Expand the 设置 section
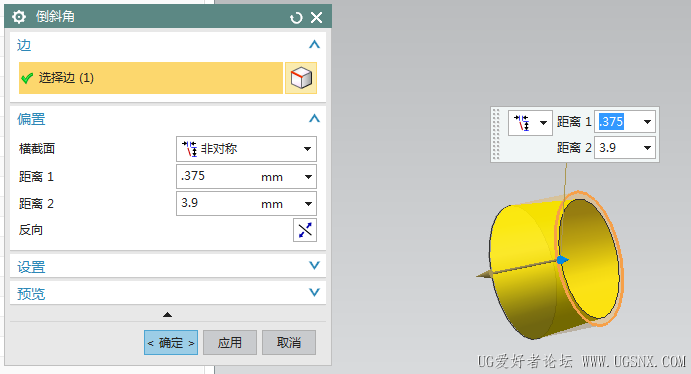 [314, 265]
